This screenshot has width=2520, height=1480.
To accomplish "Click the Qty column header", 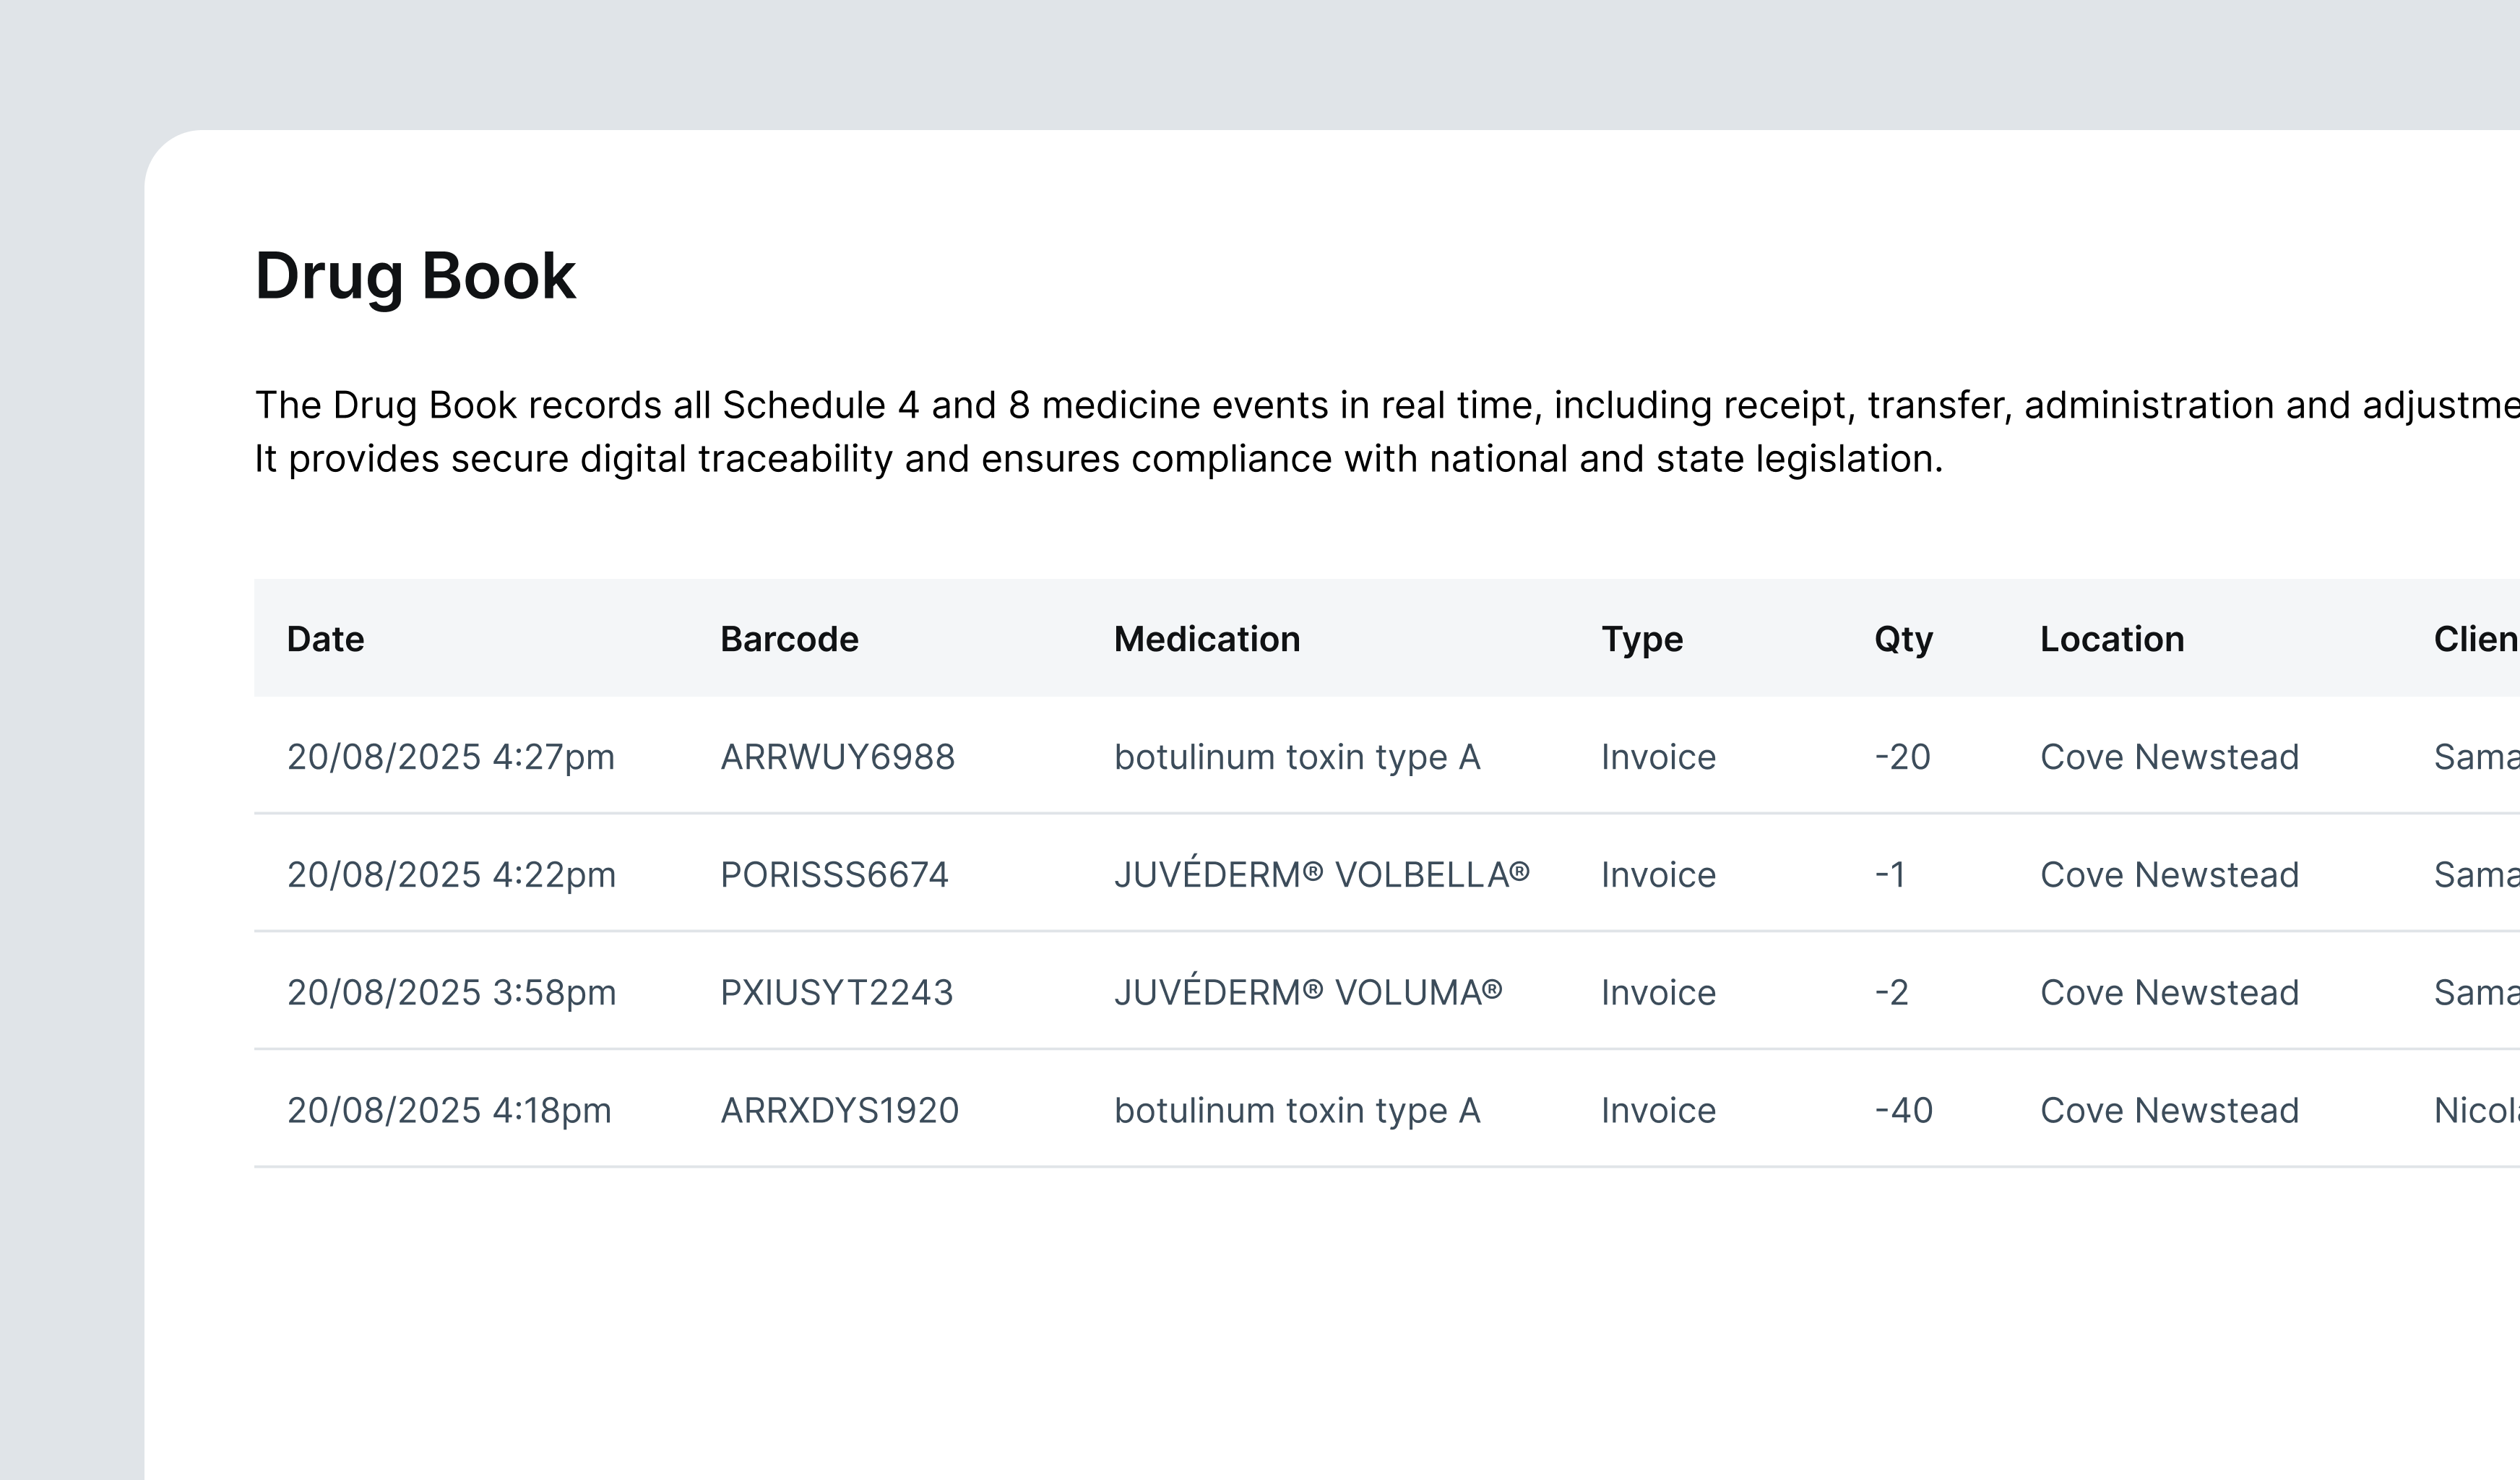I will pyautogui.click(x=1902, y=639).
